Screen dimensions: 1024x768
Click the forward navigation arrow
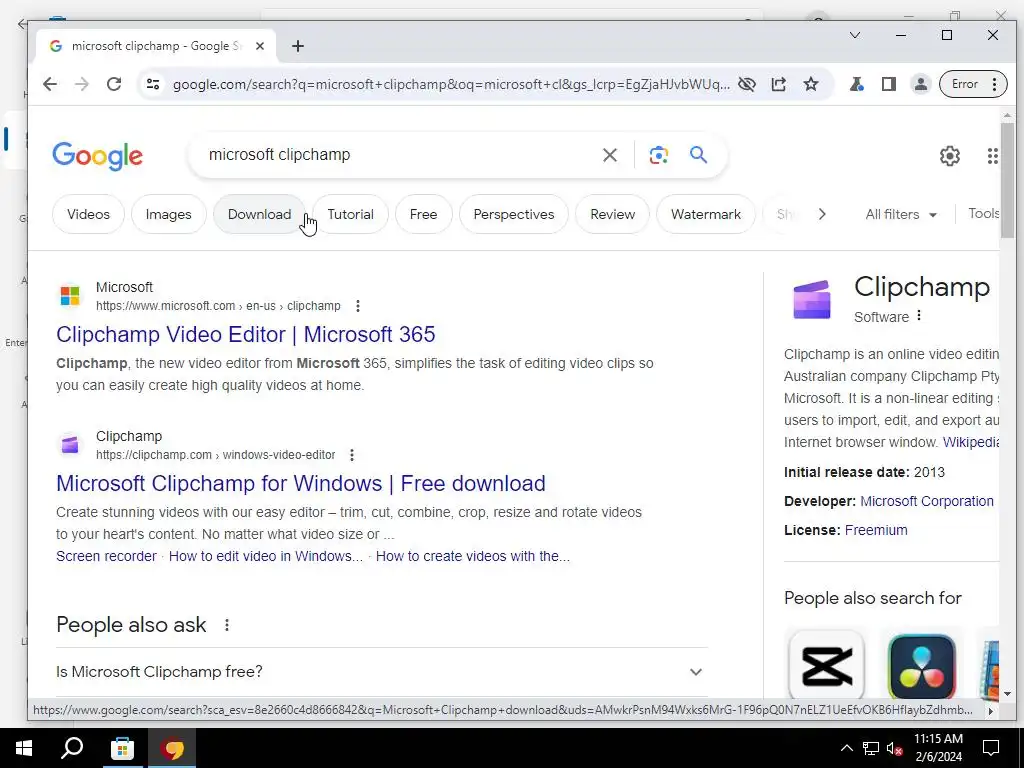82,84
